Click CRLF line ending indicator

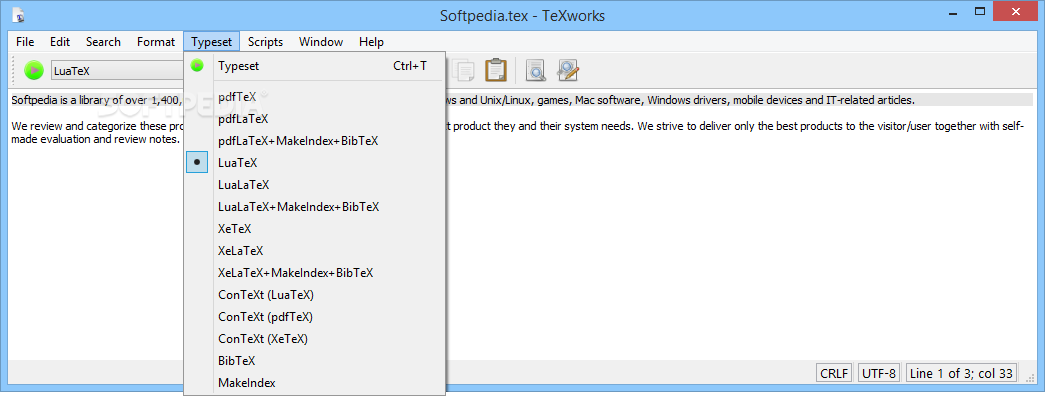point(834,373)
